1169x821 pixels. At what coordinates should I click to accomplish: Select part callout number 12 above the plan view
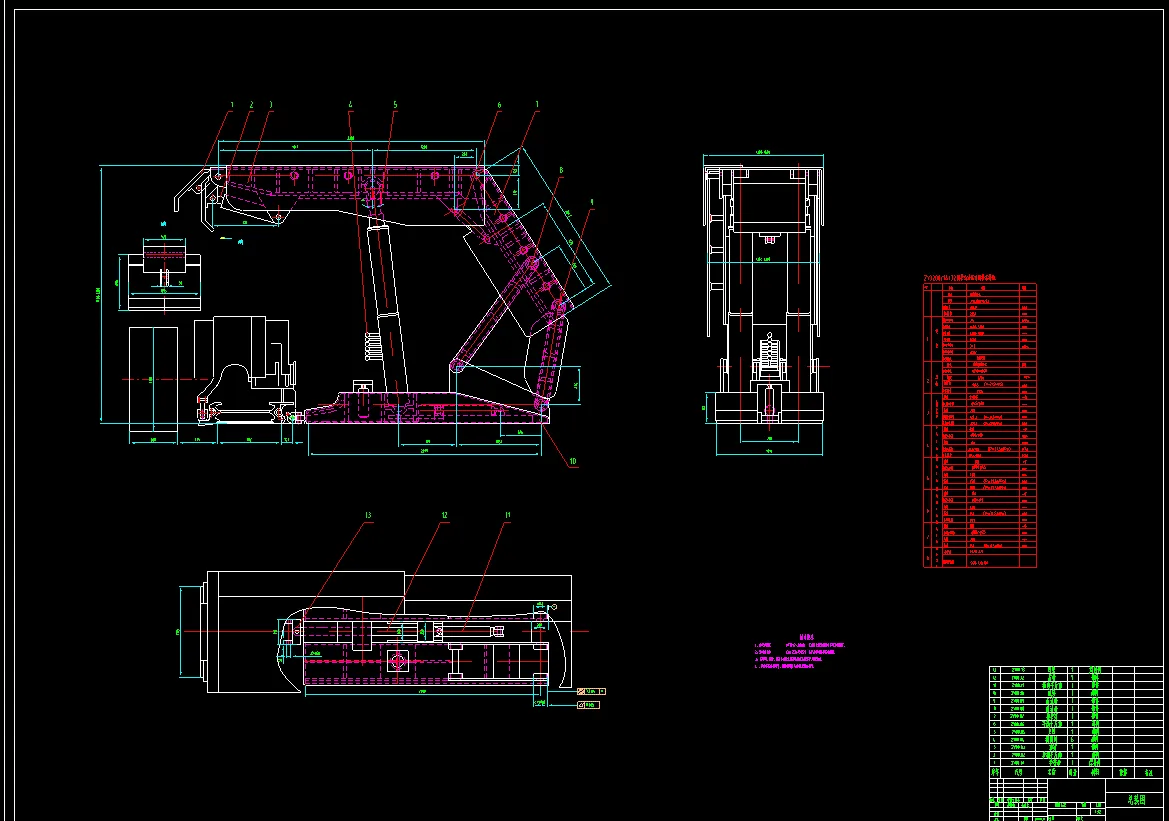point(444,515)
